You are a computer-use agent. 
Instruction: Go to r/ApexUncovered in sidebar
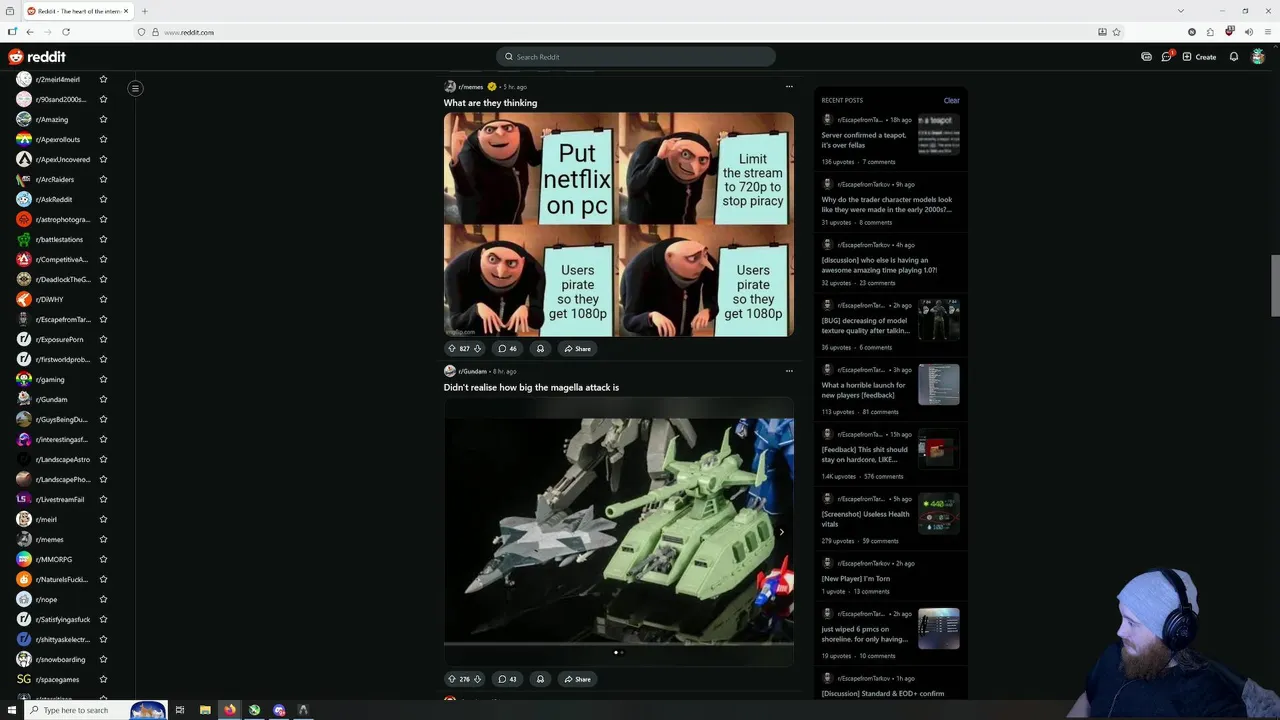click(x=62, y=159)
